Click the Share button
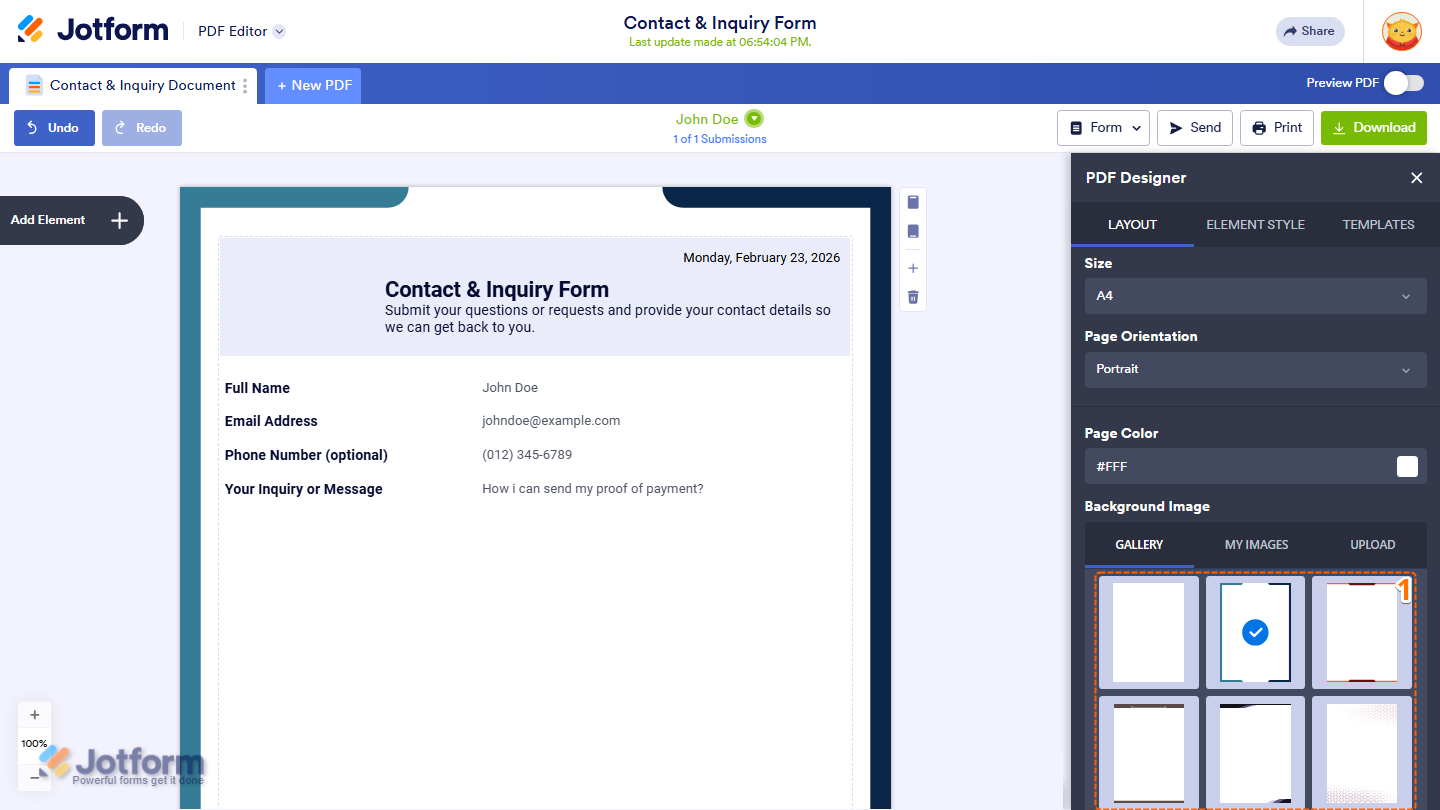The width and height of the screenshot is (1440, 810). [1310, 31]
